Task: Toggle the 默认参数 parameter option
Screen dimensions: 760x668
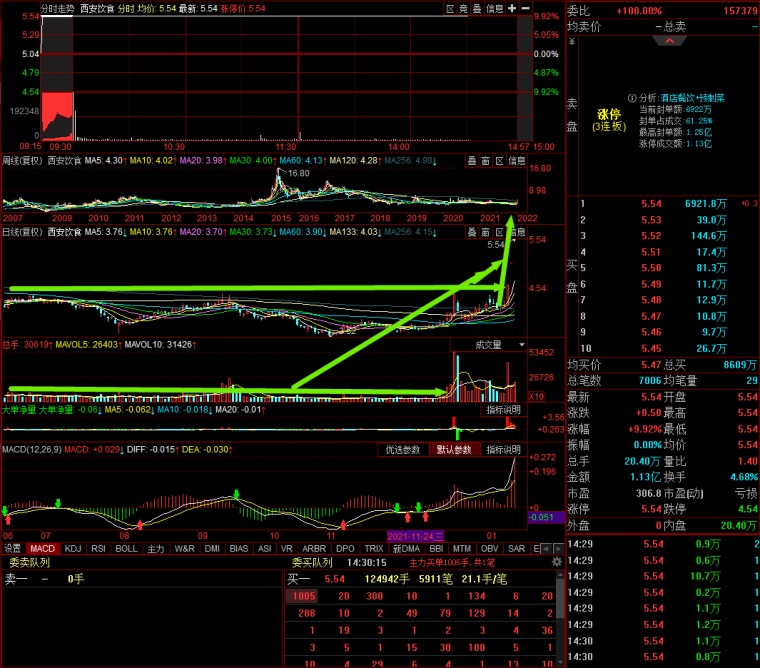Action: point(455,450)
